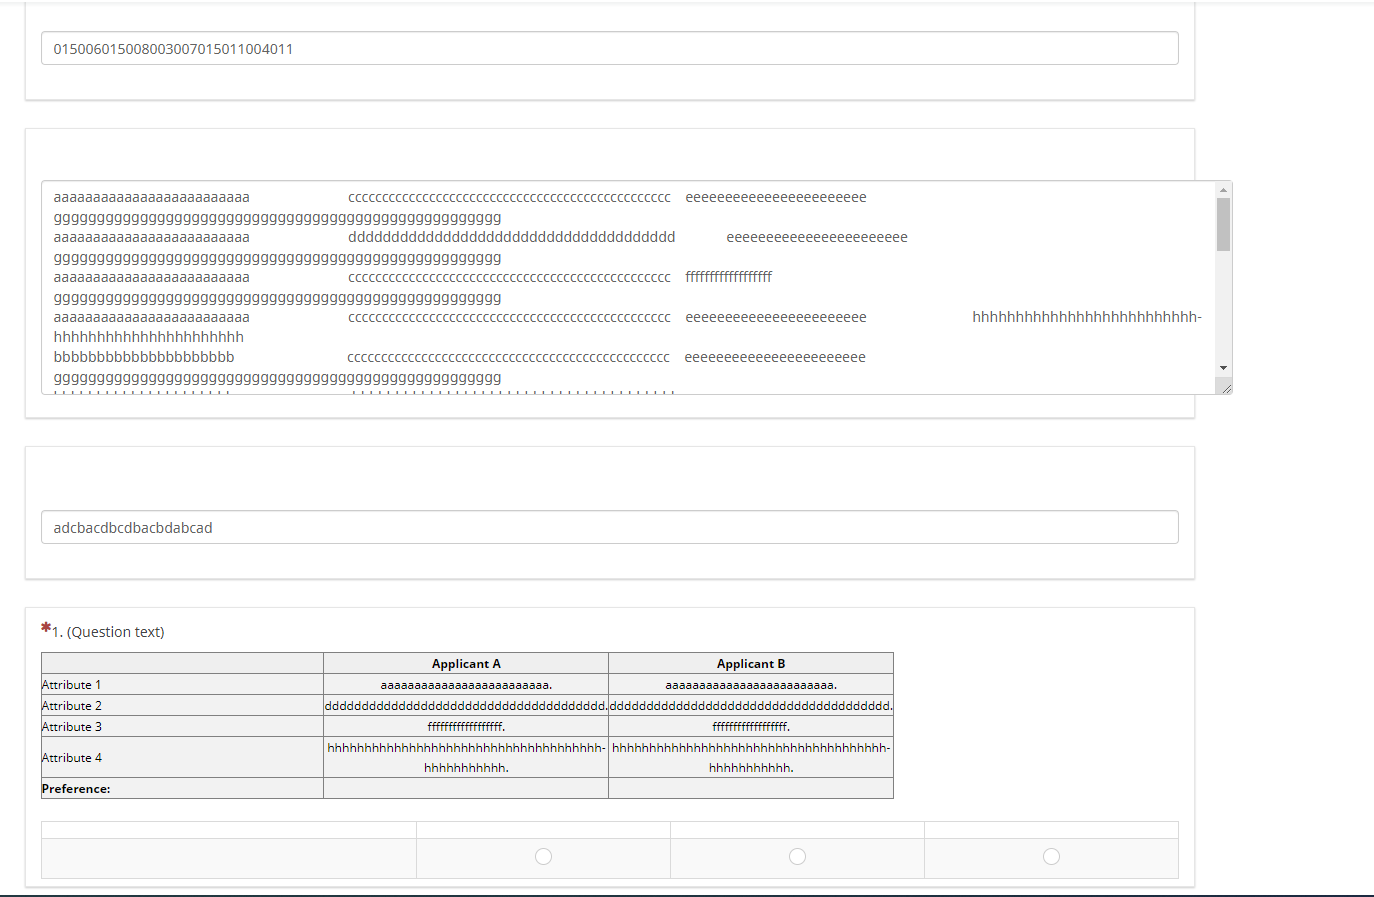
Task: Select the rightmost radio button option
Action: pyautogui.click(x=1051, y=857)
